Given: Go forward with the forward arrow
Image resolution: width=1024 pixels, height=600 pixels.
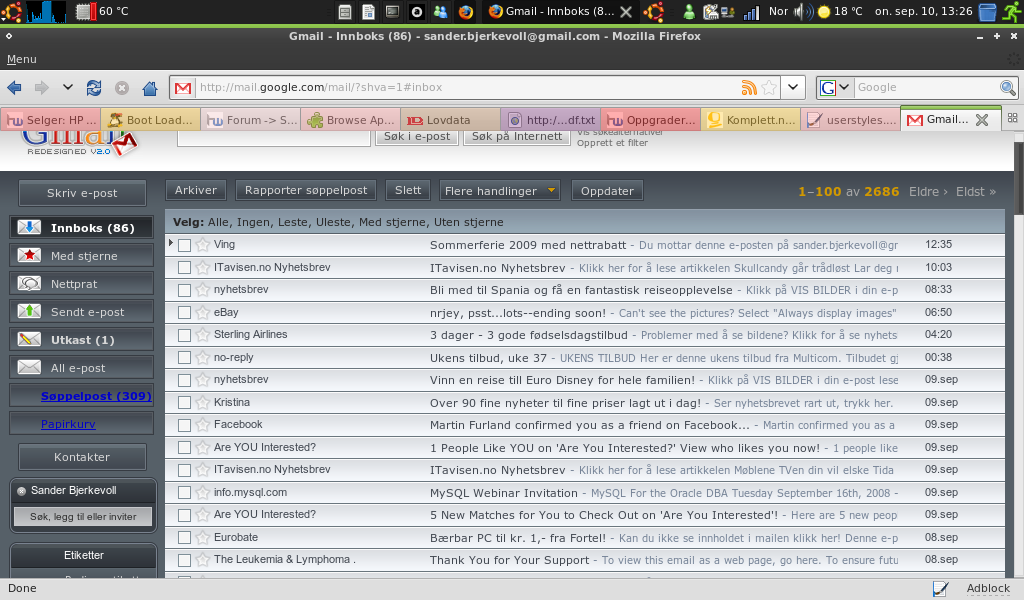Looking at the screenshot, I should tap(42, 87).
